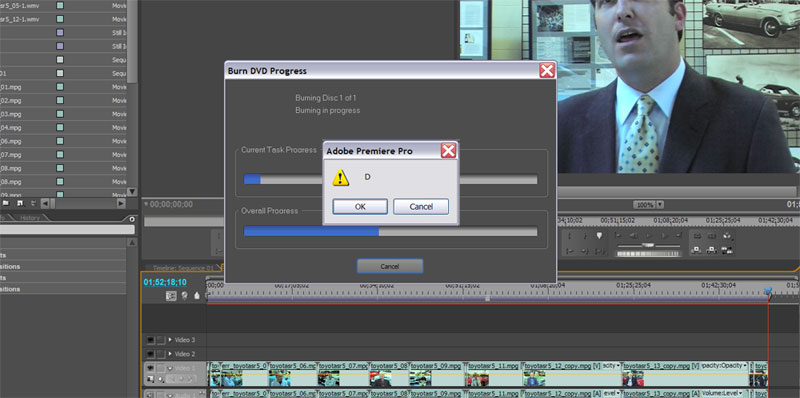Cancel the Burn DVD Progress dialog
800x398 pixels.
(390, 266)
